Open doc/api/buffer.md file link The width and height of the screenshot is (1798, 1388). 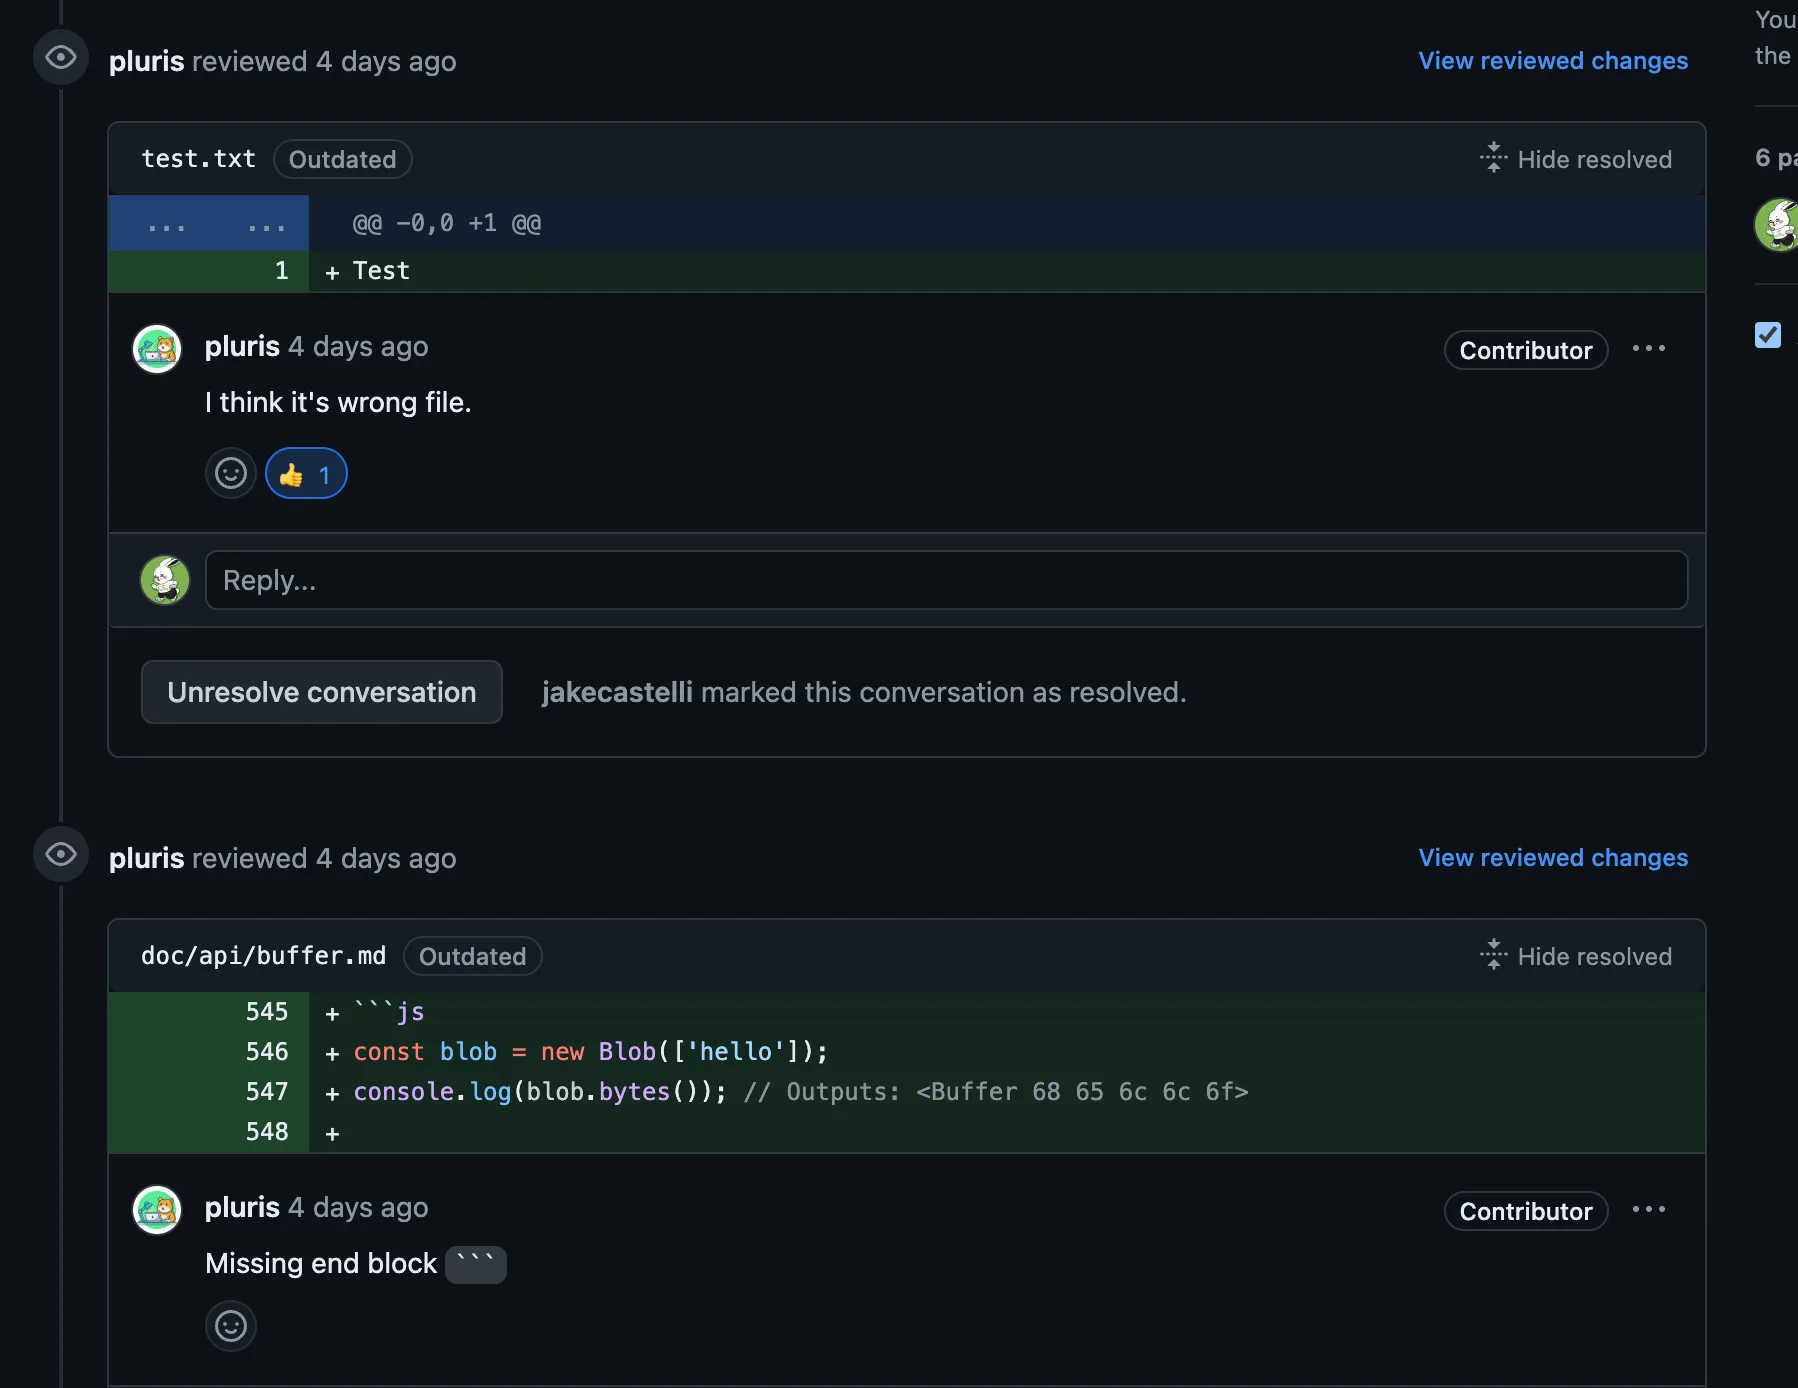coord(264,956)
